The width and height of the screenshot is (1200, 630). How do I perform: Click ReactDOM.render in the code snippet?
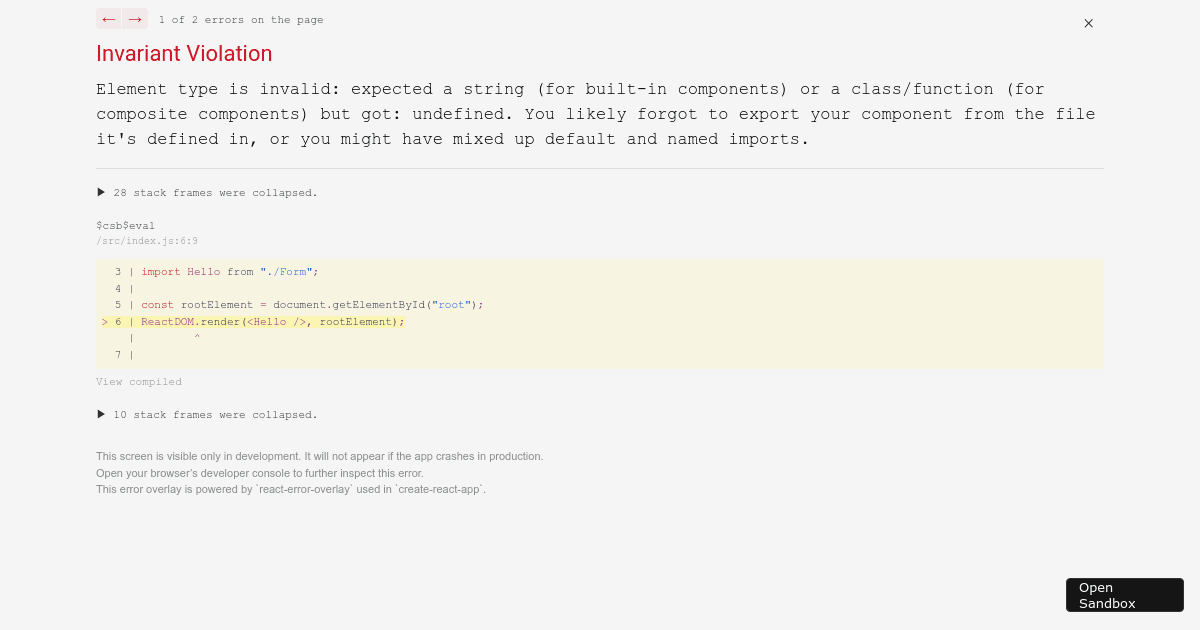[190, 321]
